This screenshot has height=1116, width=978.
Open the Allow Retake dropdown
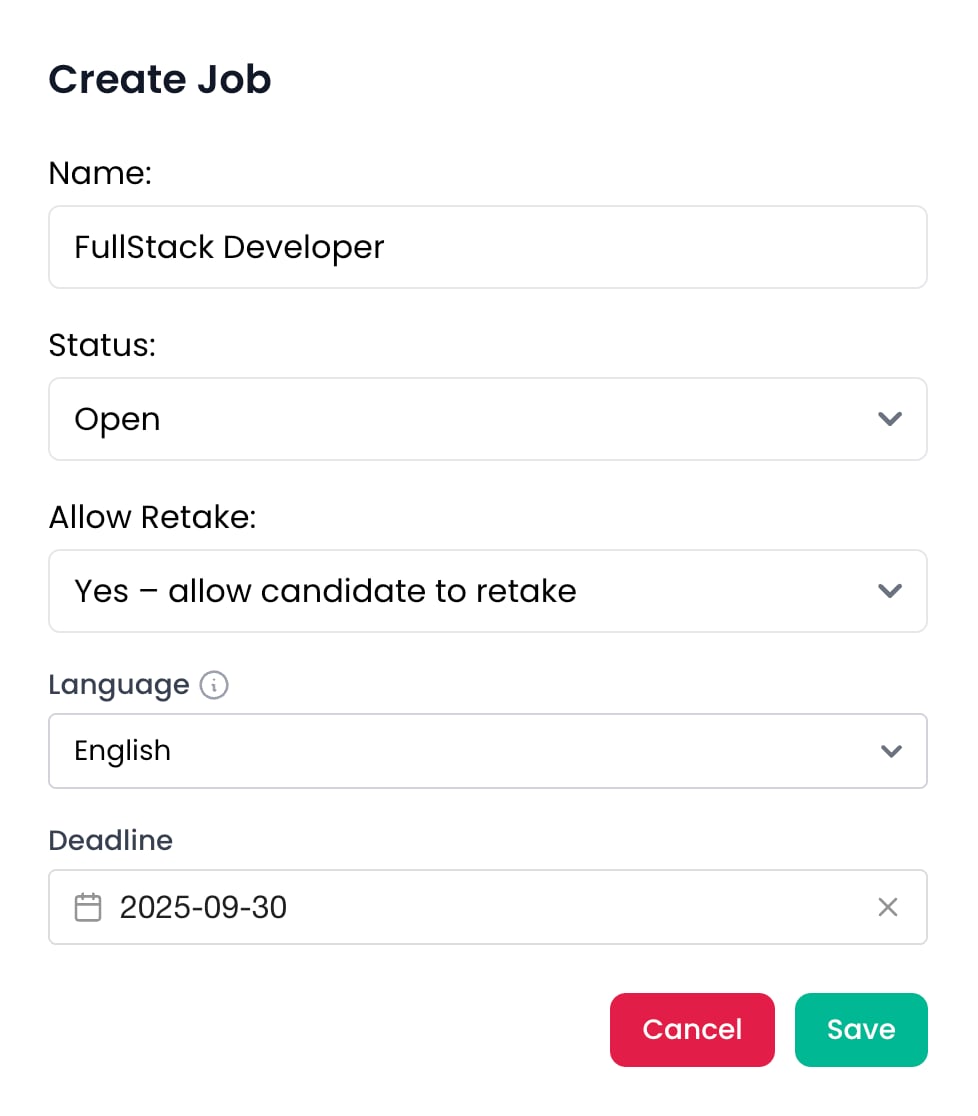pos(460,591)
